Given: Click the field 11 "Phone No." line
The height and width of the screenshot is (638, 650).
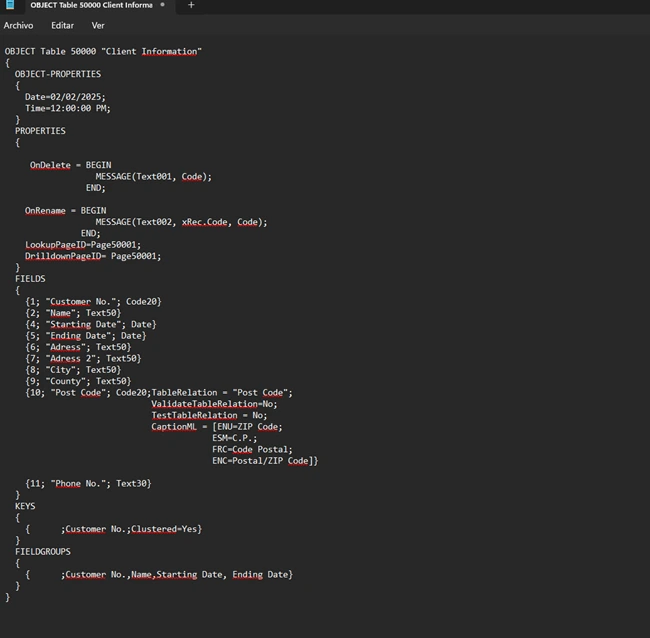Looking at the screenshot, I should click(88, 483).
